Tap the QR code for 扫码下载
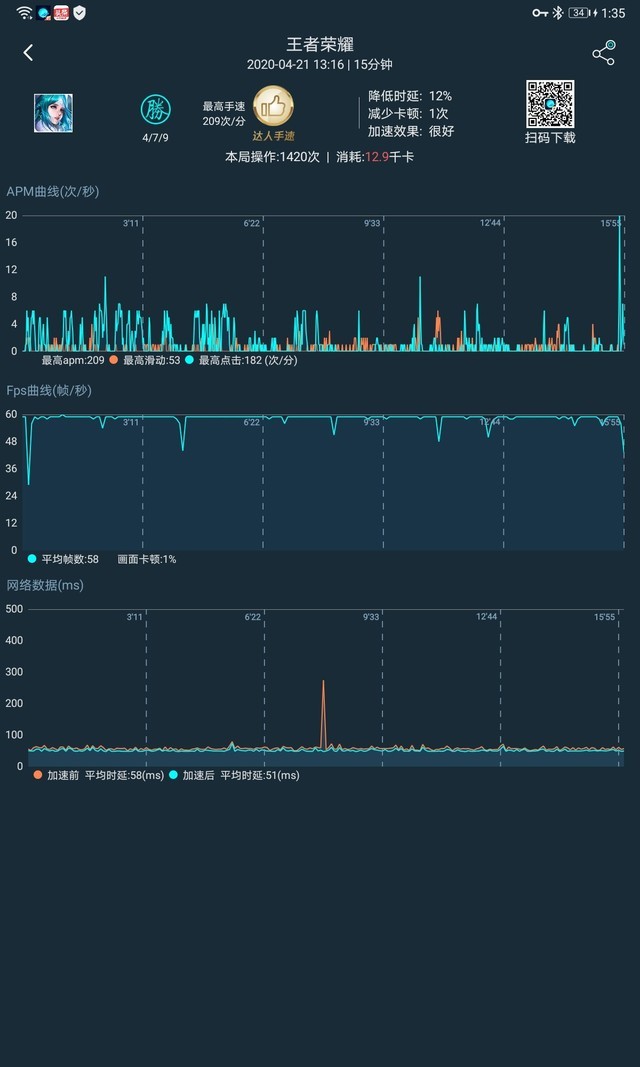640x1067 pixels. pos(550,104)
